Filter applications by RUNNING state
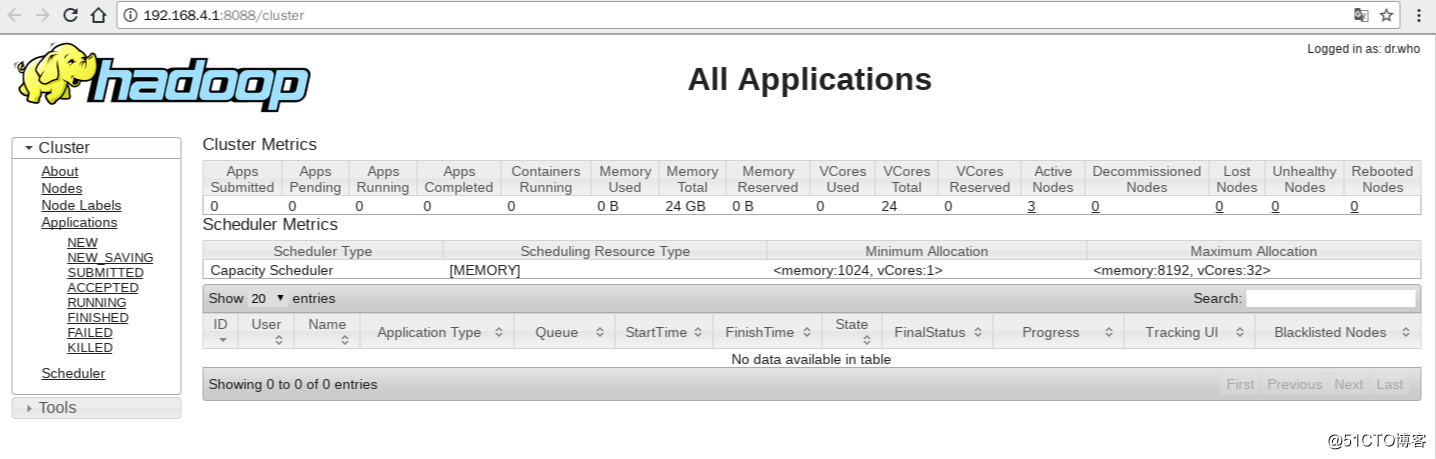This screenshot has height=459, width=1436. pos(97,302)
